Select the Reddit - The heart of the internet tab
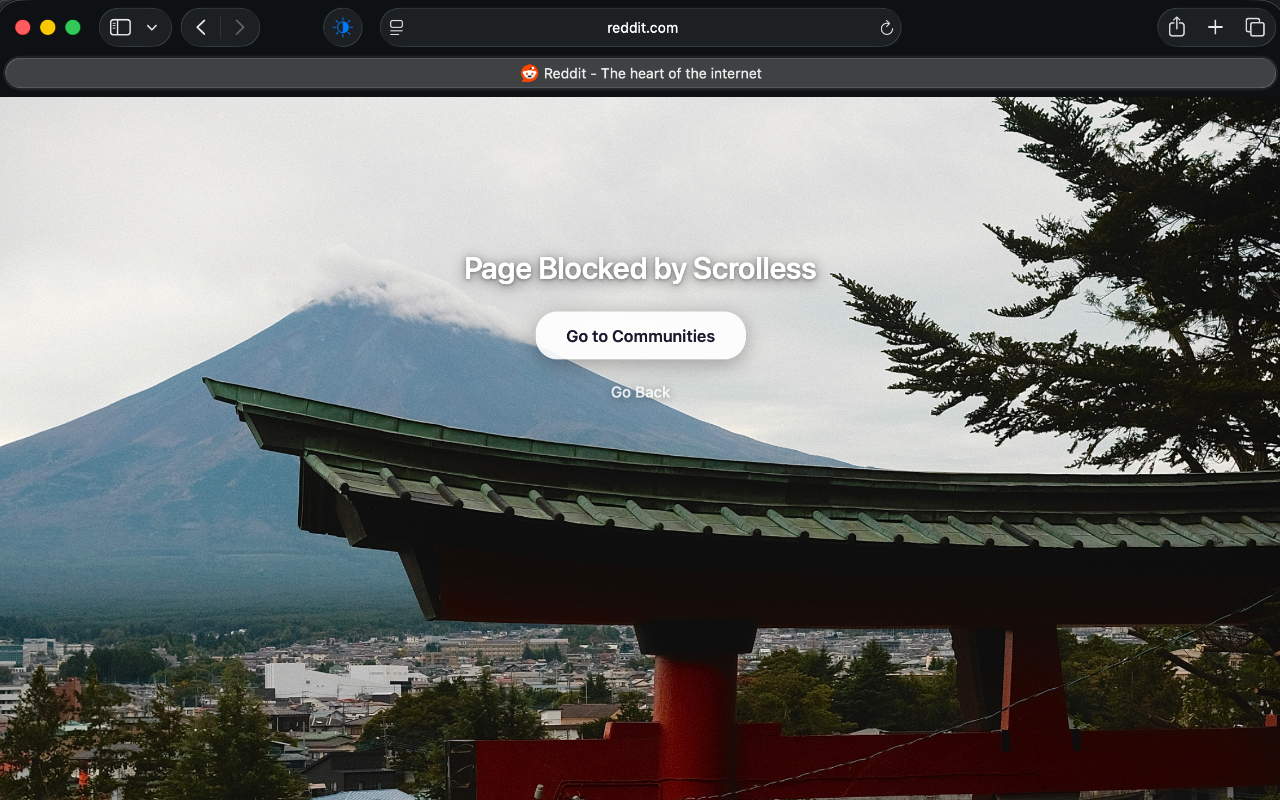This screenshot has width=1280, height=800. point(640,73)
